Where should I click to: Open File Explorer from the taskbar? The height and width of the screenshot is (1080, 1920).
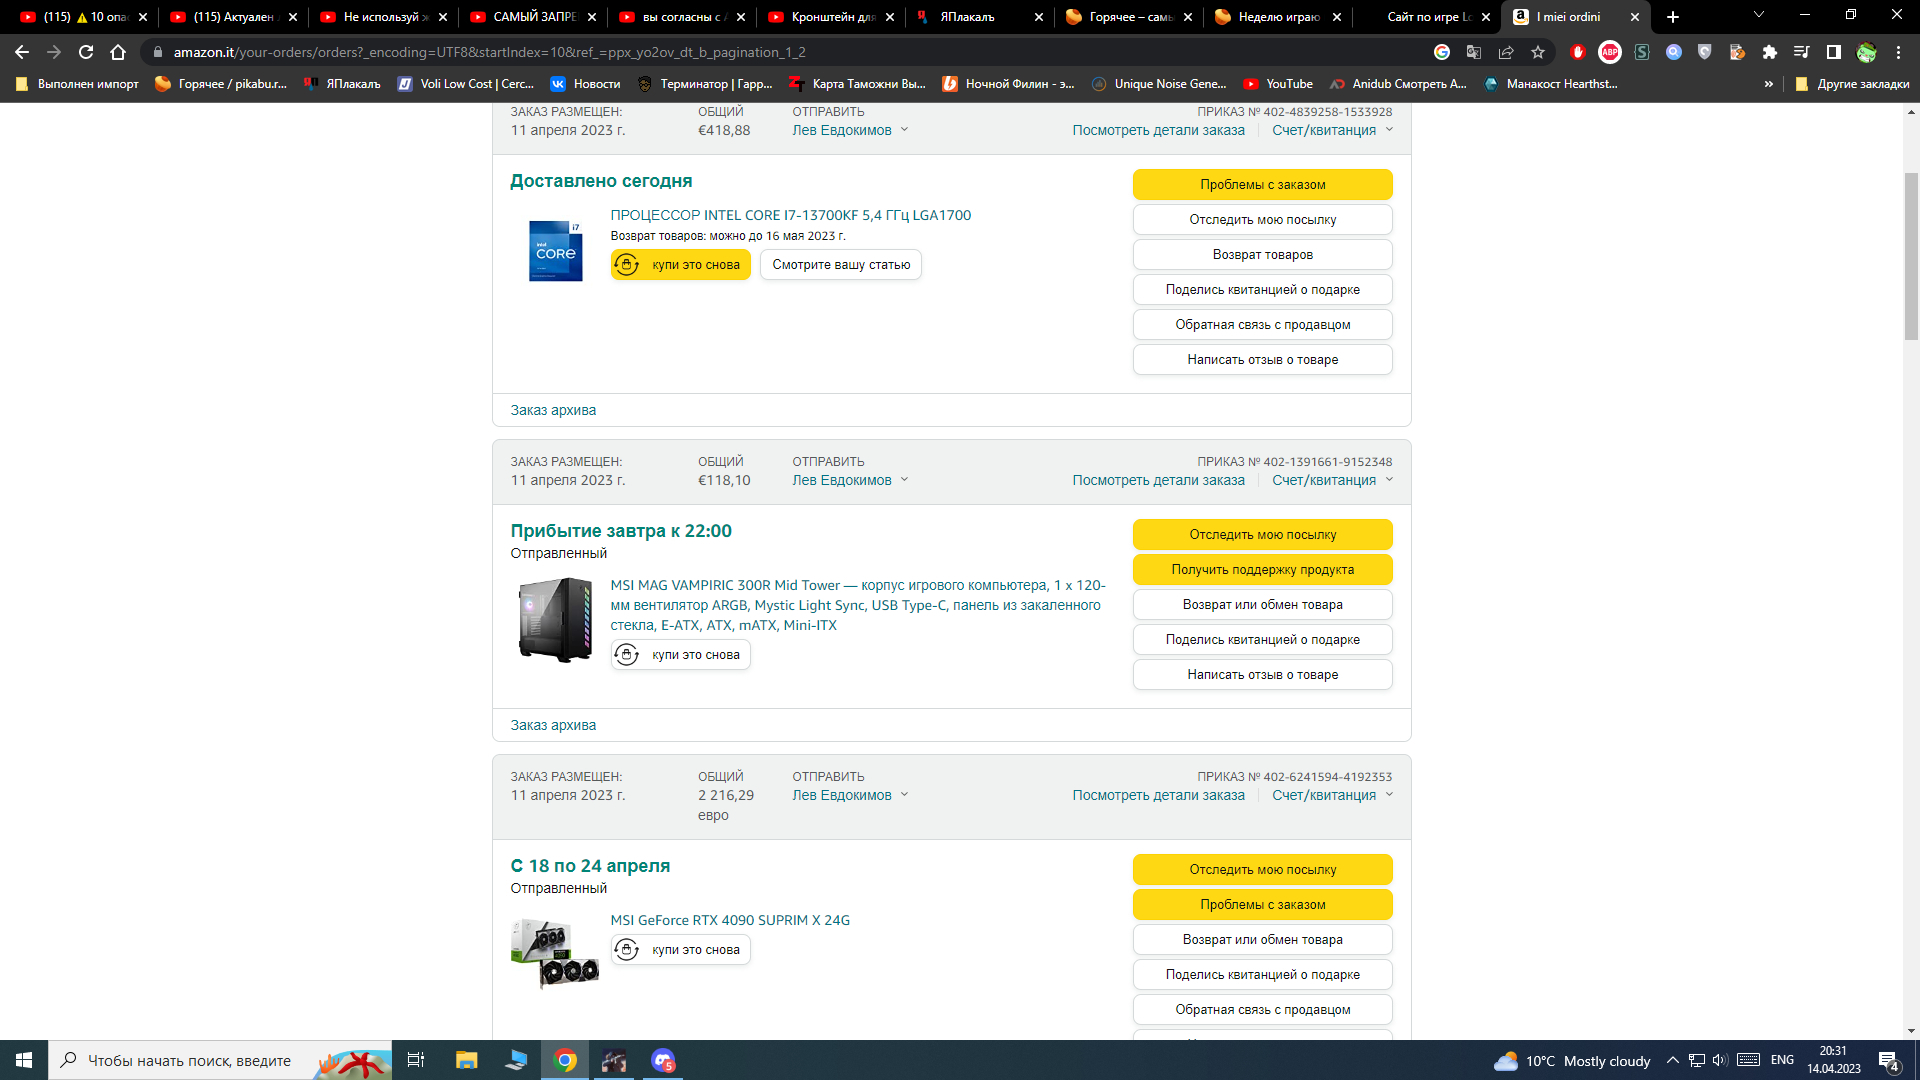pyautogui.click(x=466, y=1060)
